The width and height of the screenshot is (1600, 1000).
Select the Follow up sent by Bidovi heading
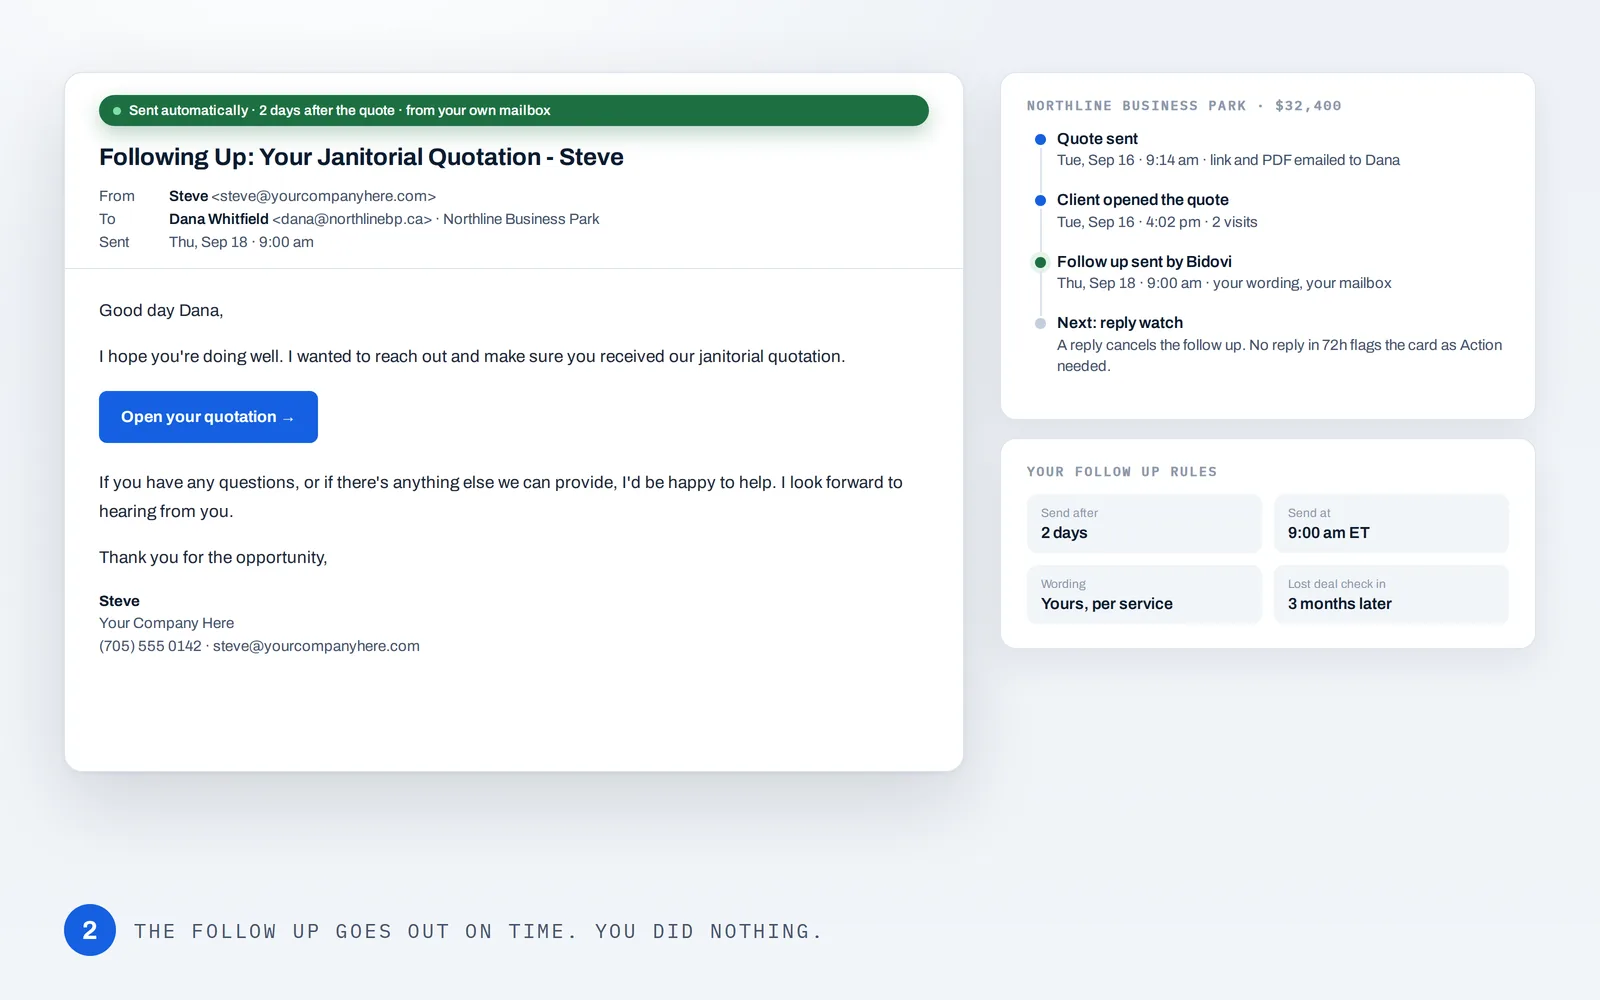click(x=1144, y=262)
